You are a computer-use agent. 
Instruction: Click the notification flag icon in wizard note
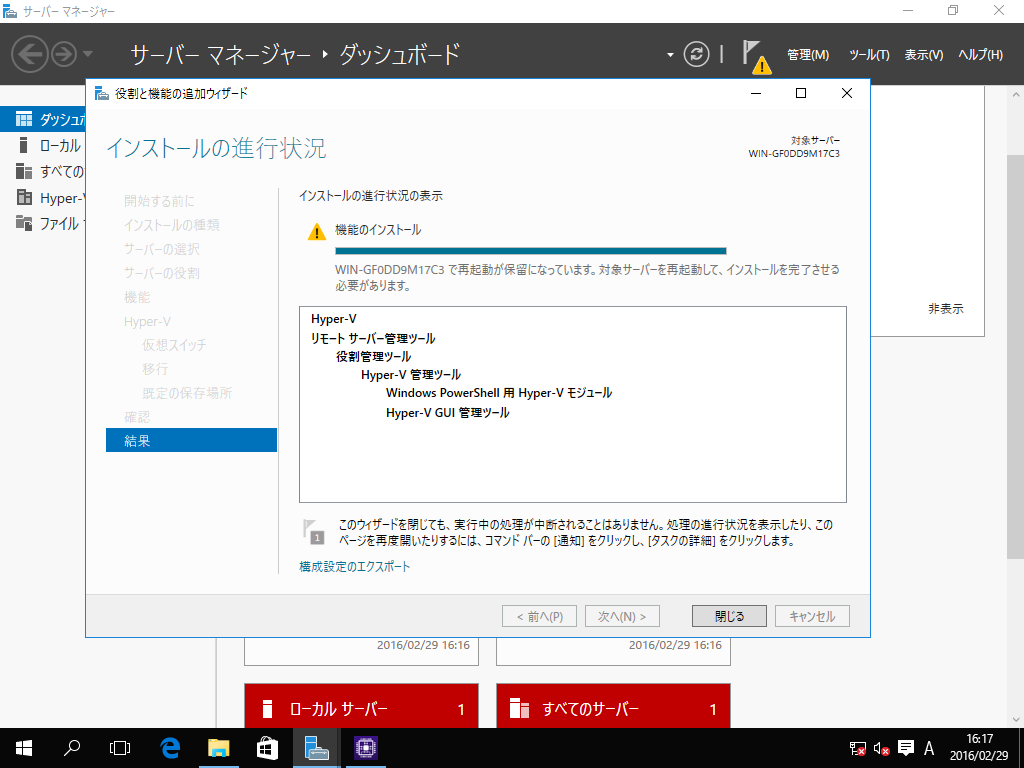(x=314, y=532)
